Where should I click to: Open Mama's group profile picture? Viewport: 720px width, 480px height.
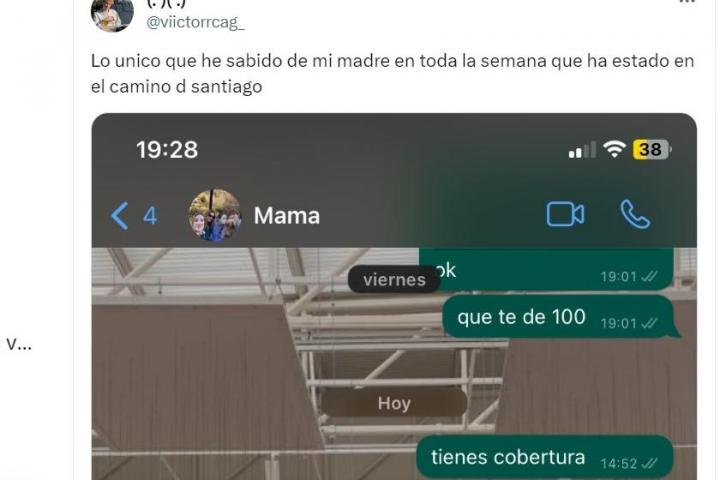(215, 215)
